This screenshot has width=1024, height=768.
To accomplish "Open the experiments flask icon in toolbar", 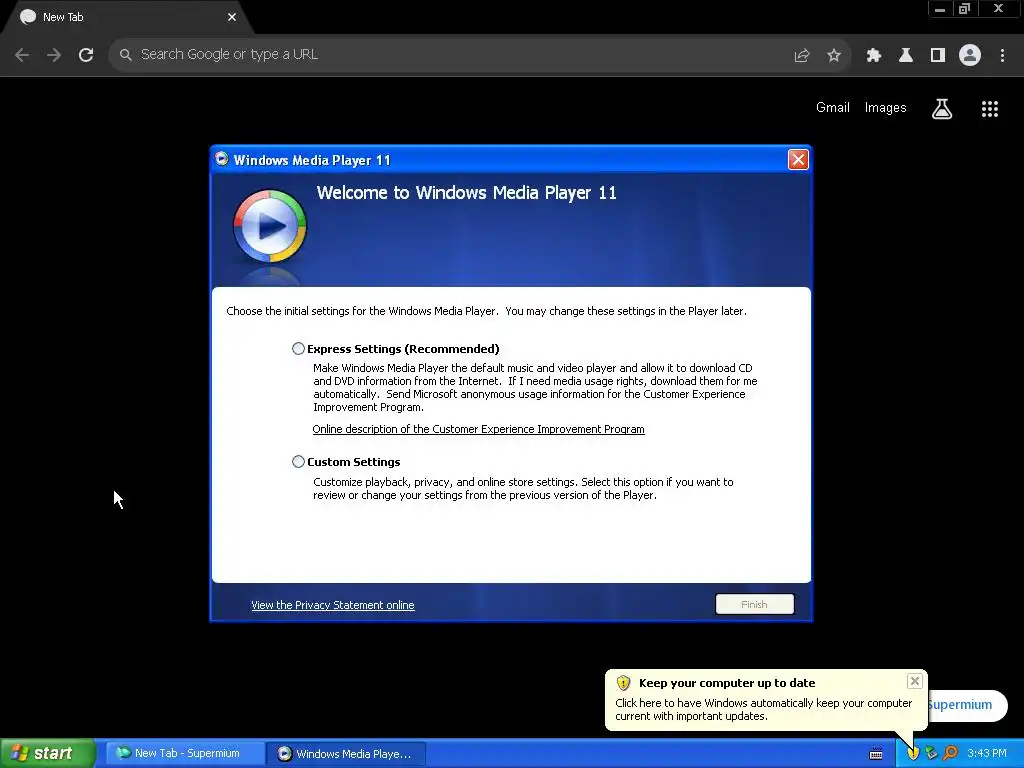I will tap(906, 55).
